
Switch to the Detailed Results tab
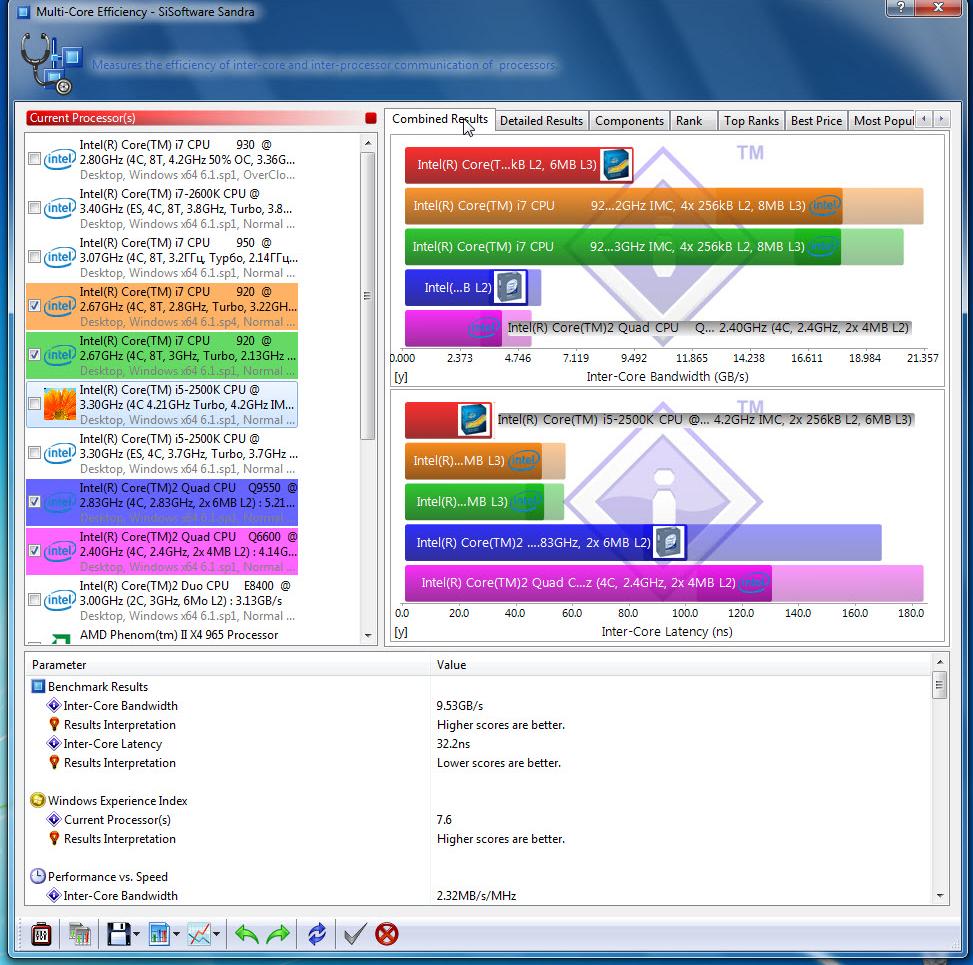pyautogui.click(x=541, y=121)
